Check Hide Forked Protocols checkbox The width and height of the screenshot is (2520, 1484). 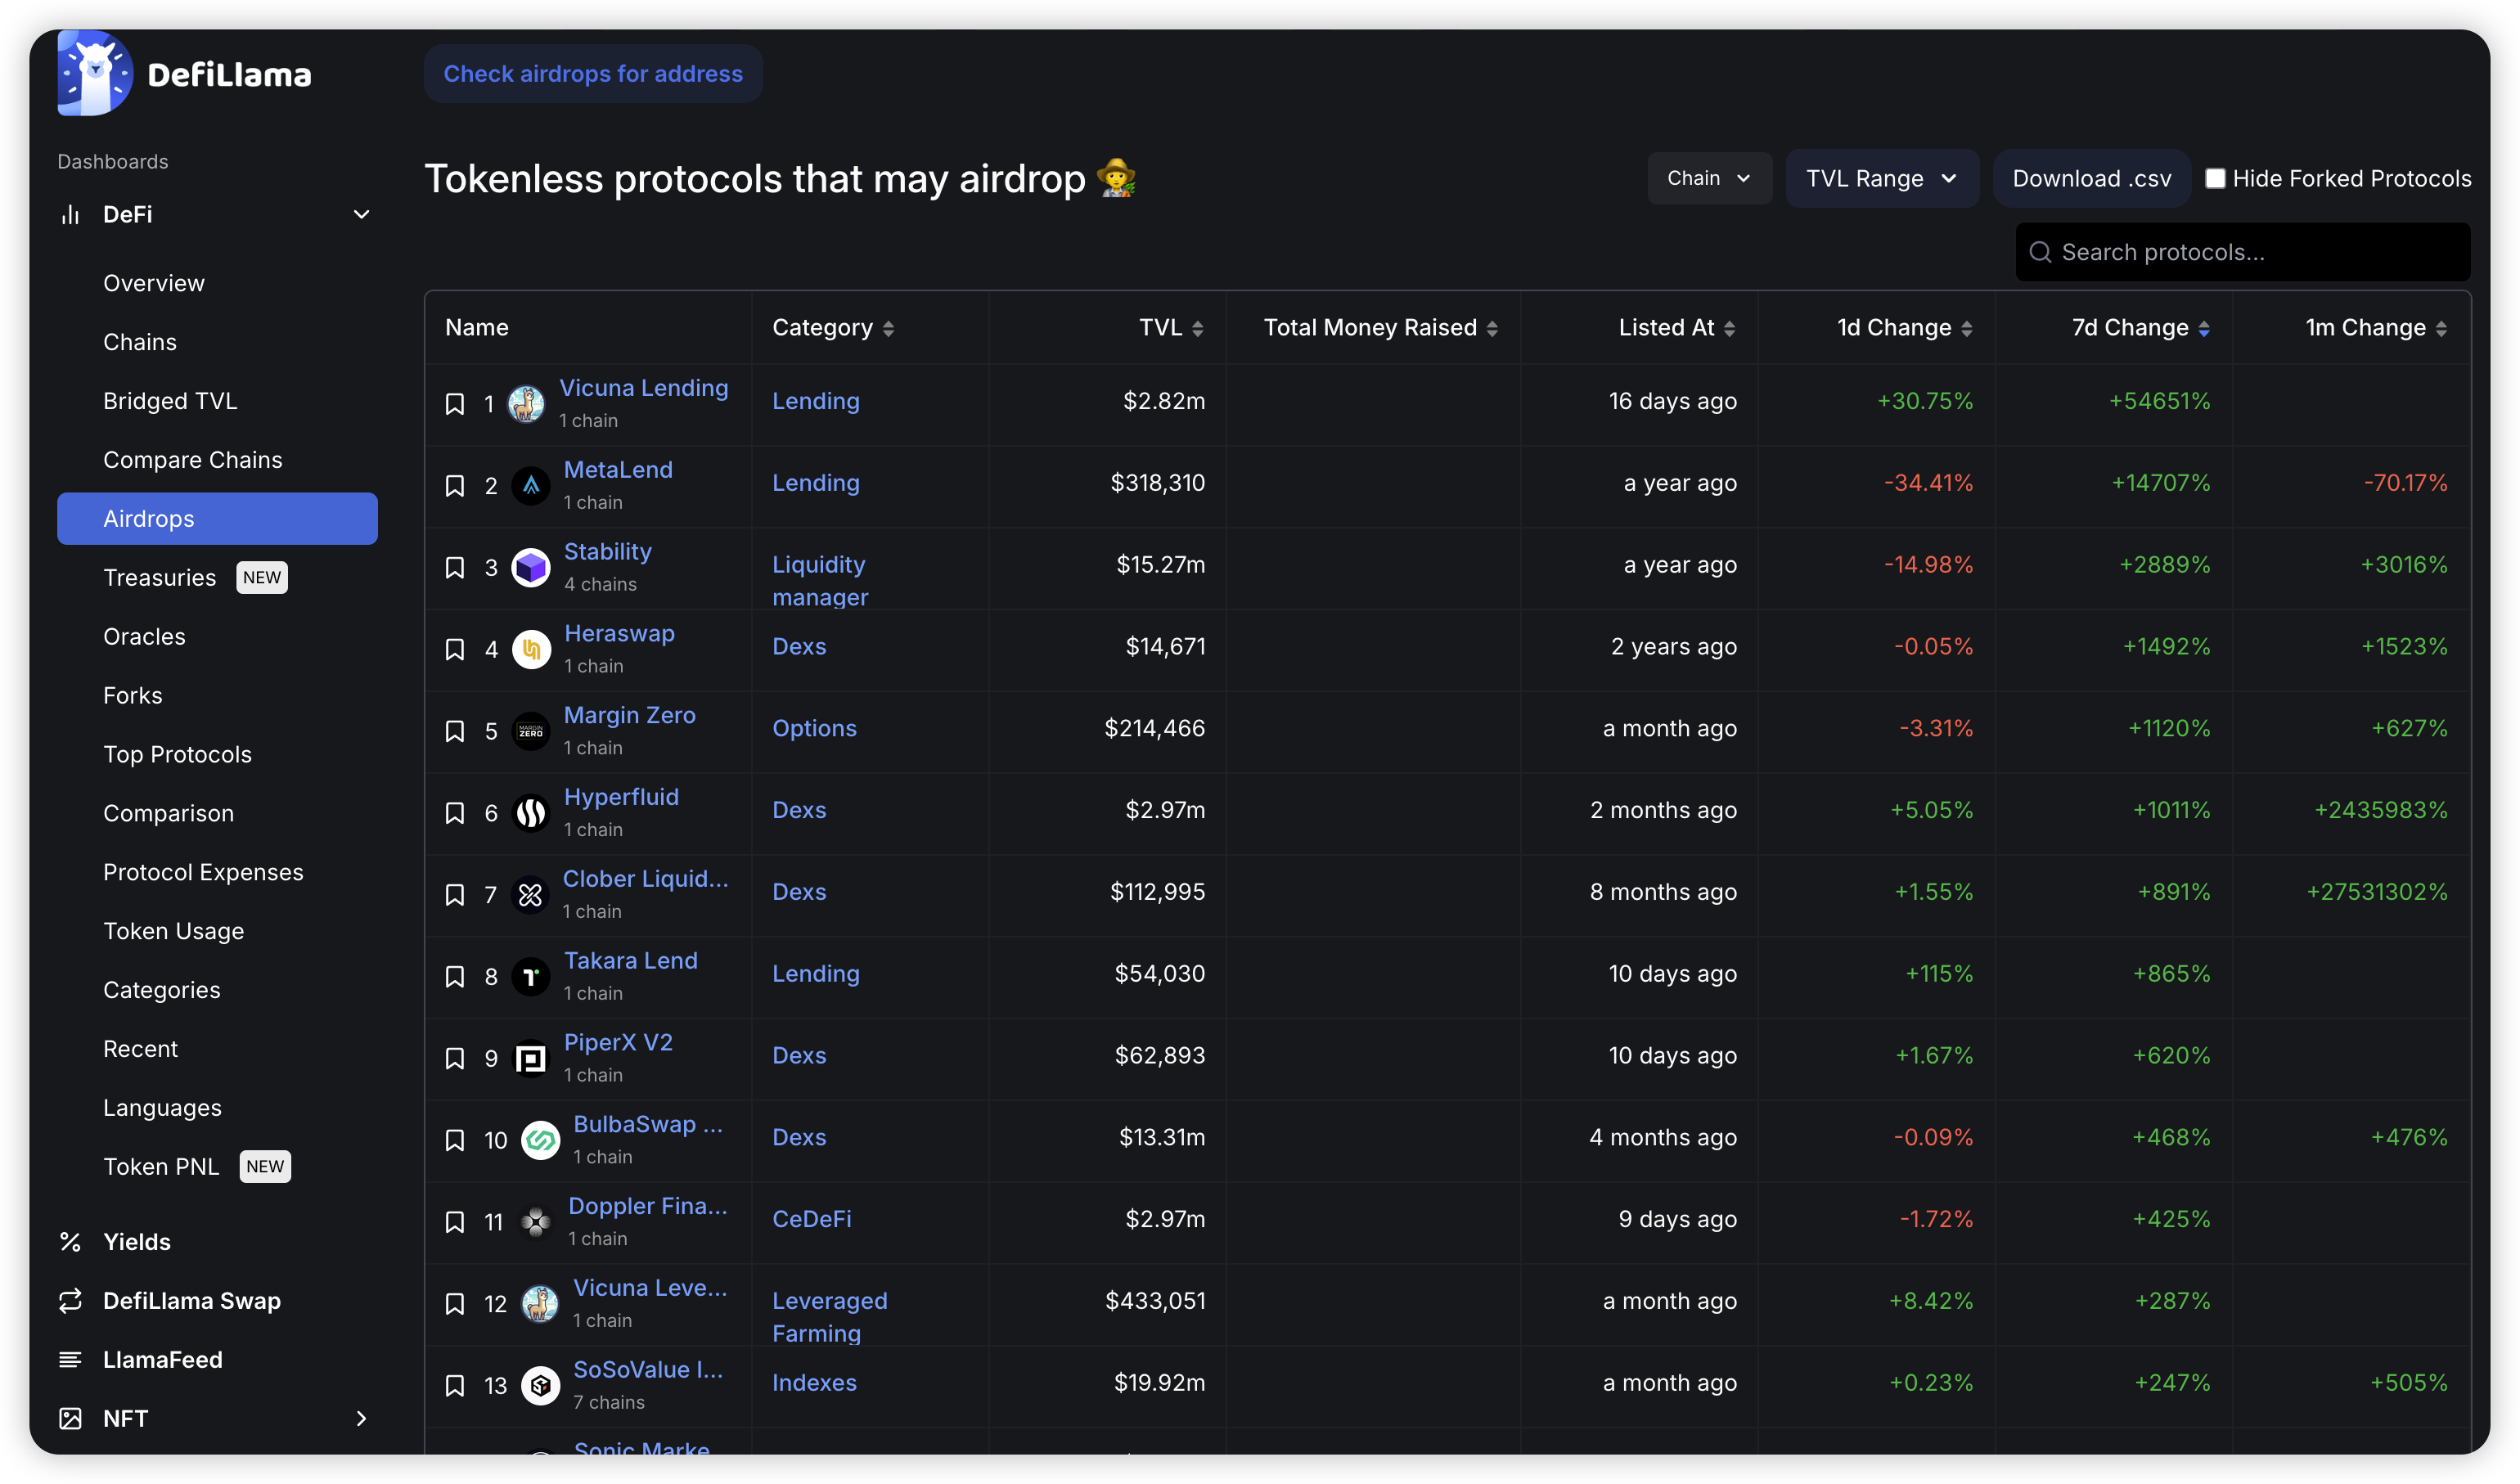tap(2215, 179)
